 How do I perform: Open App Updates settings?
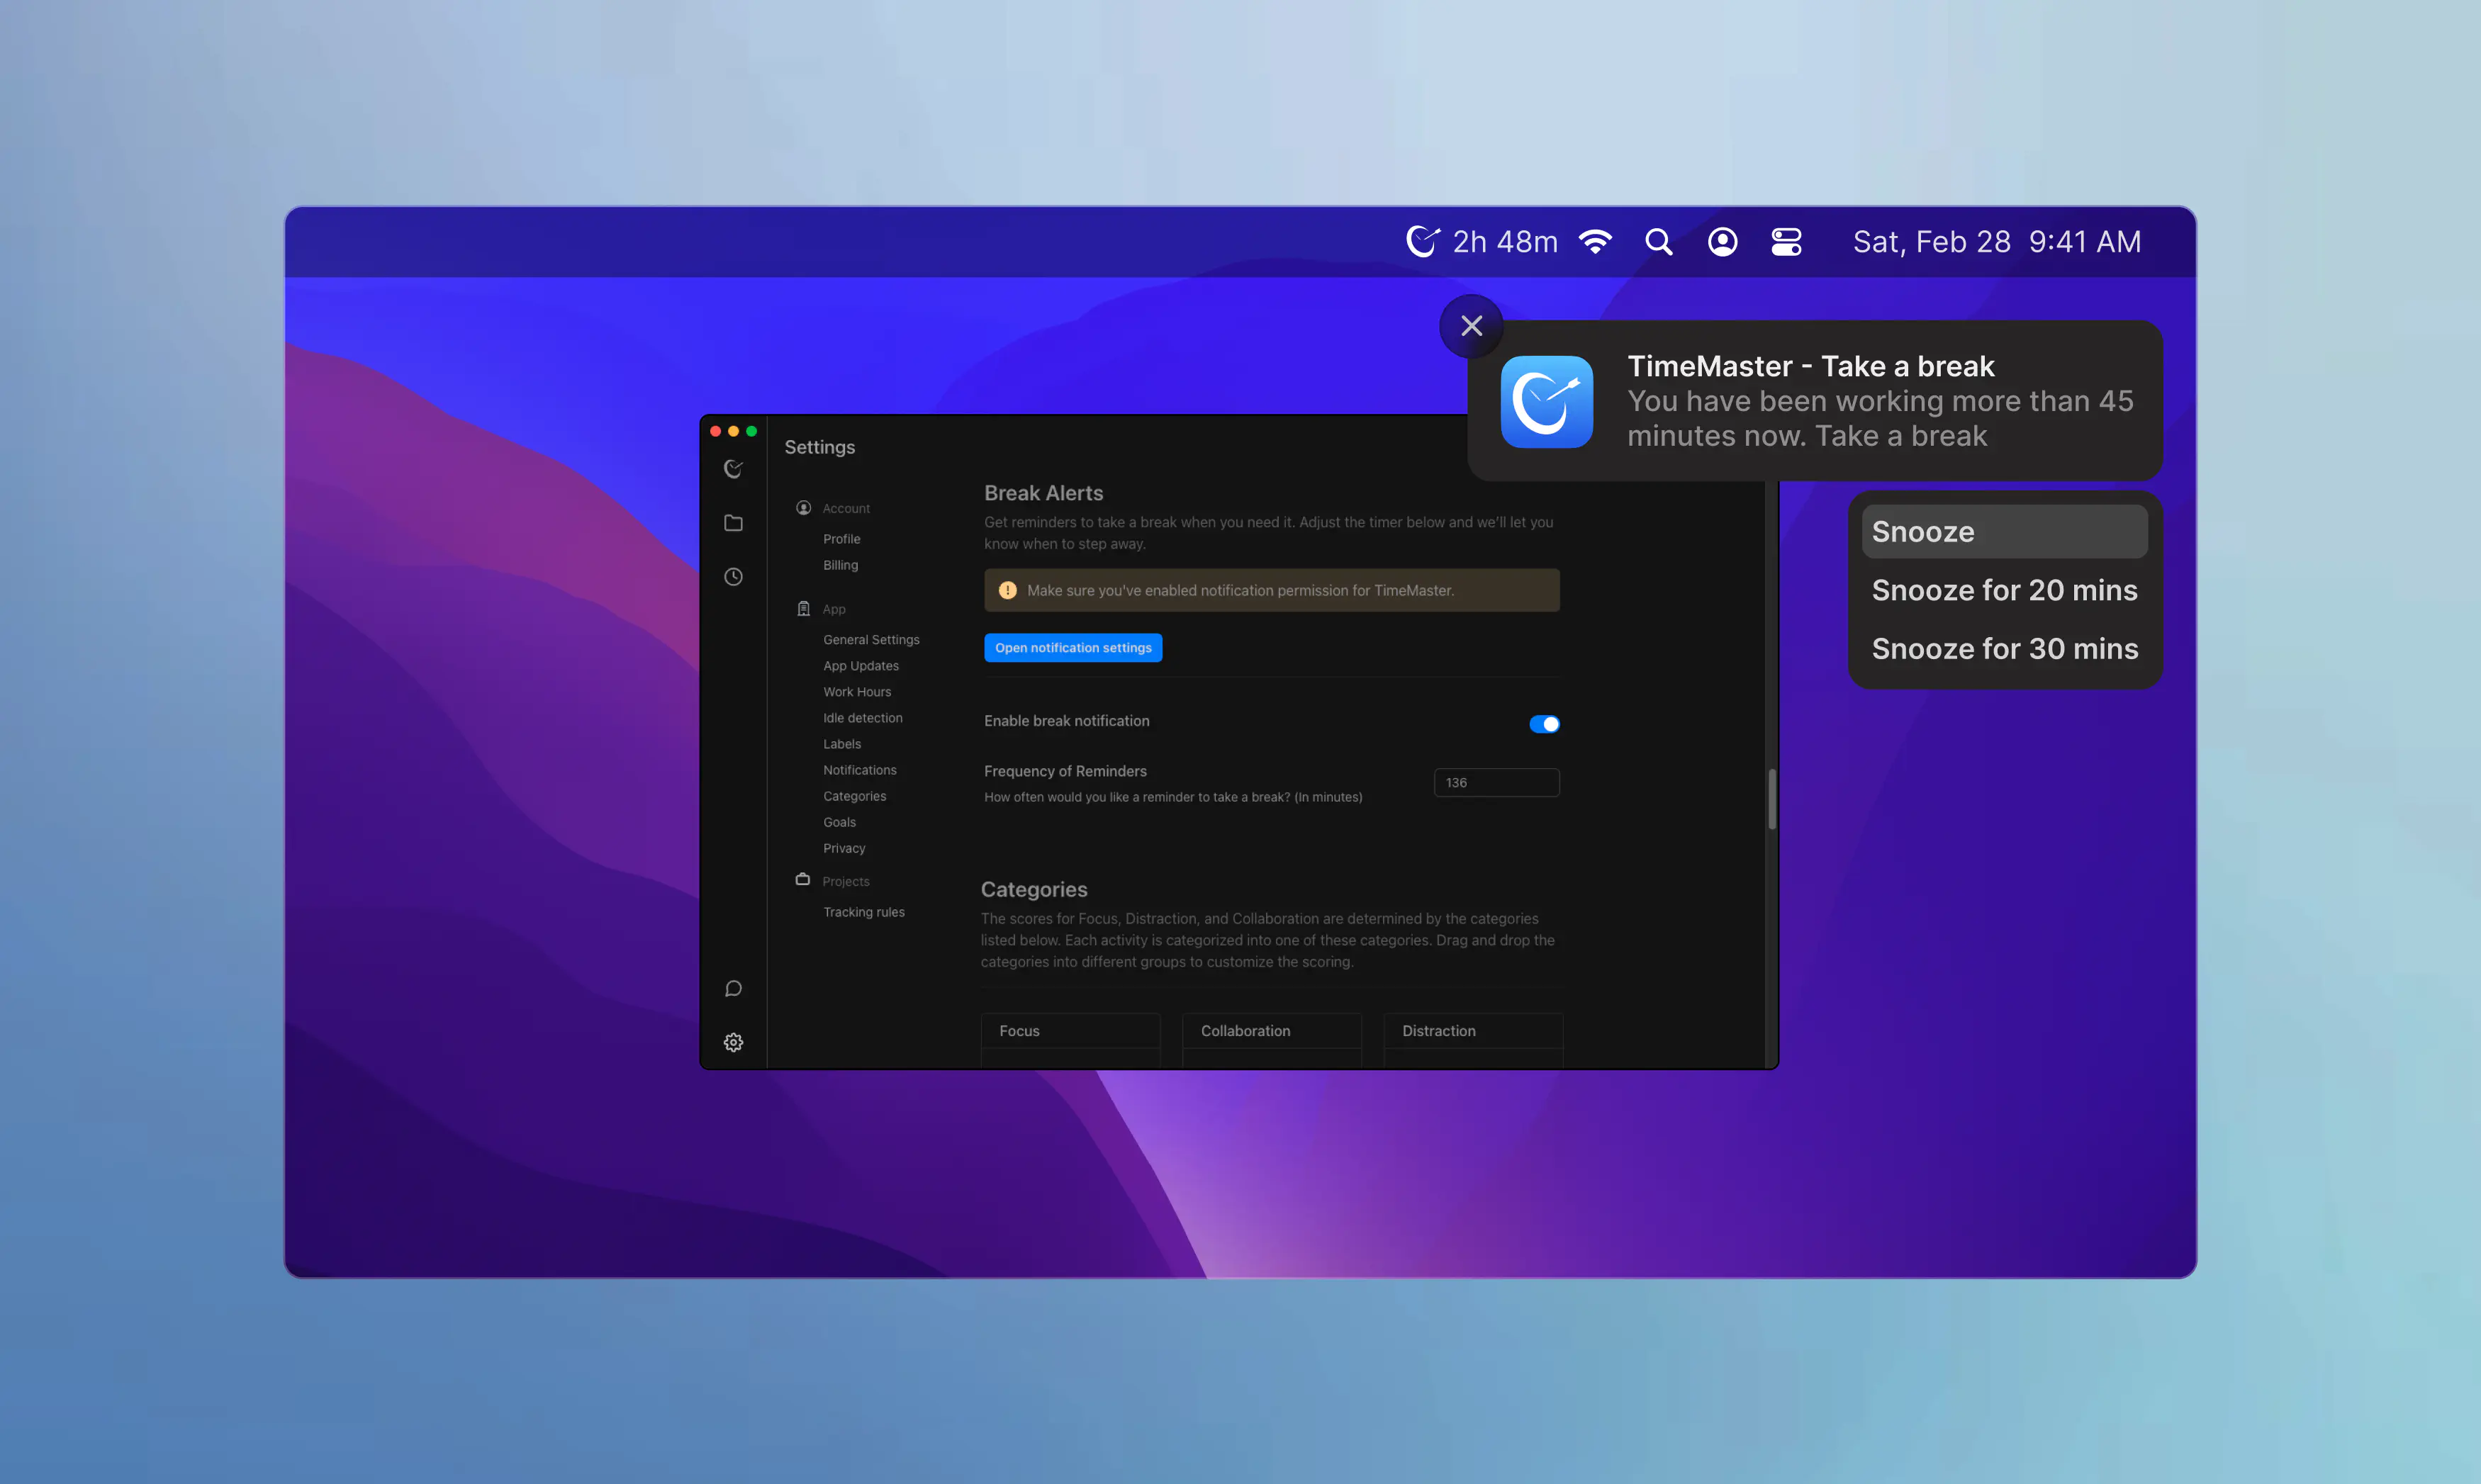tap(861, 666)
